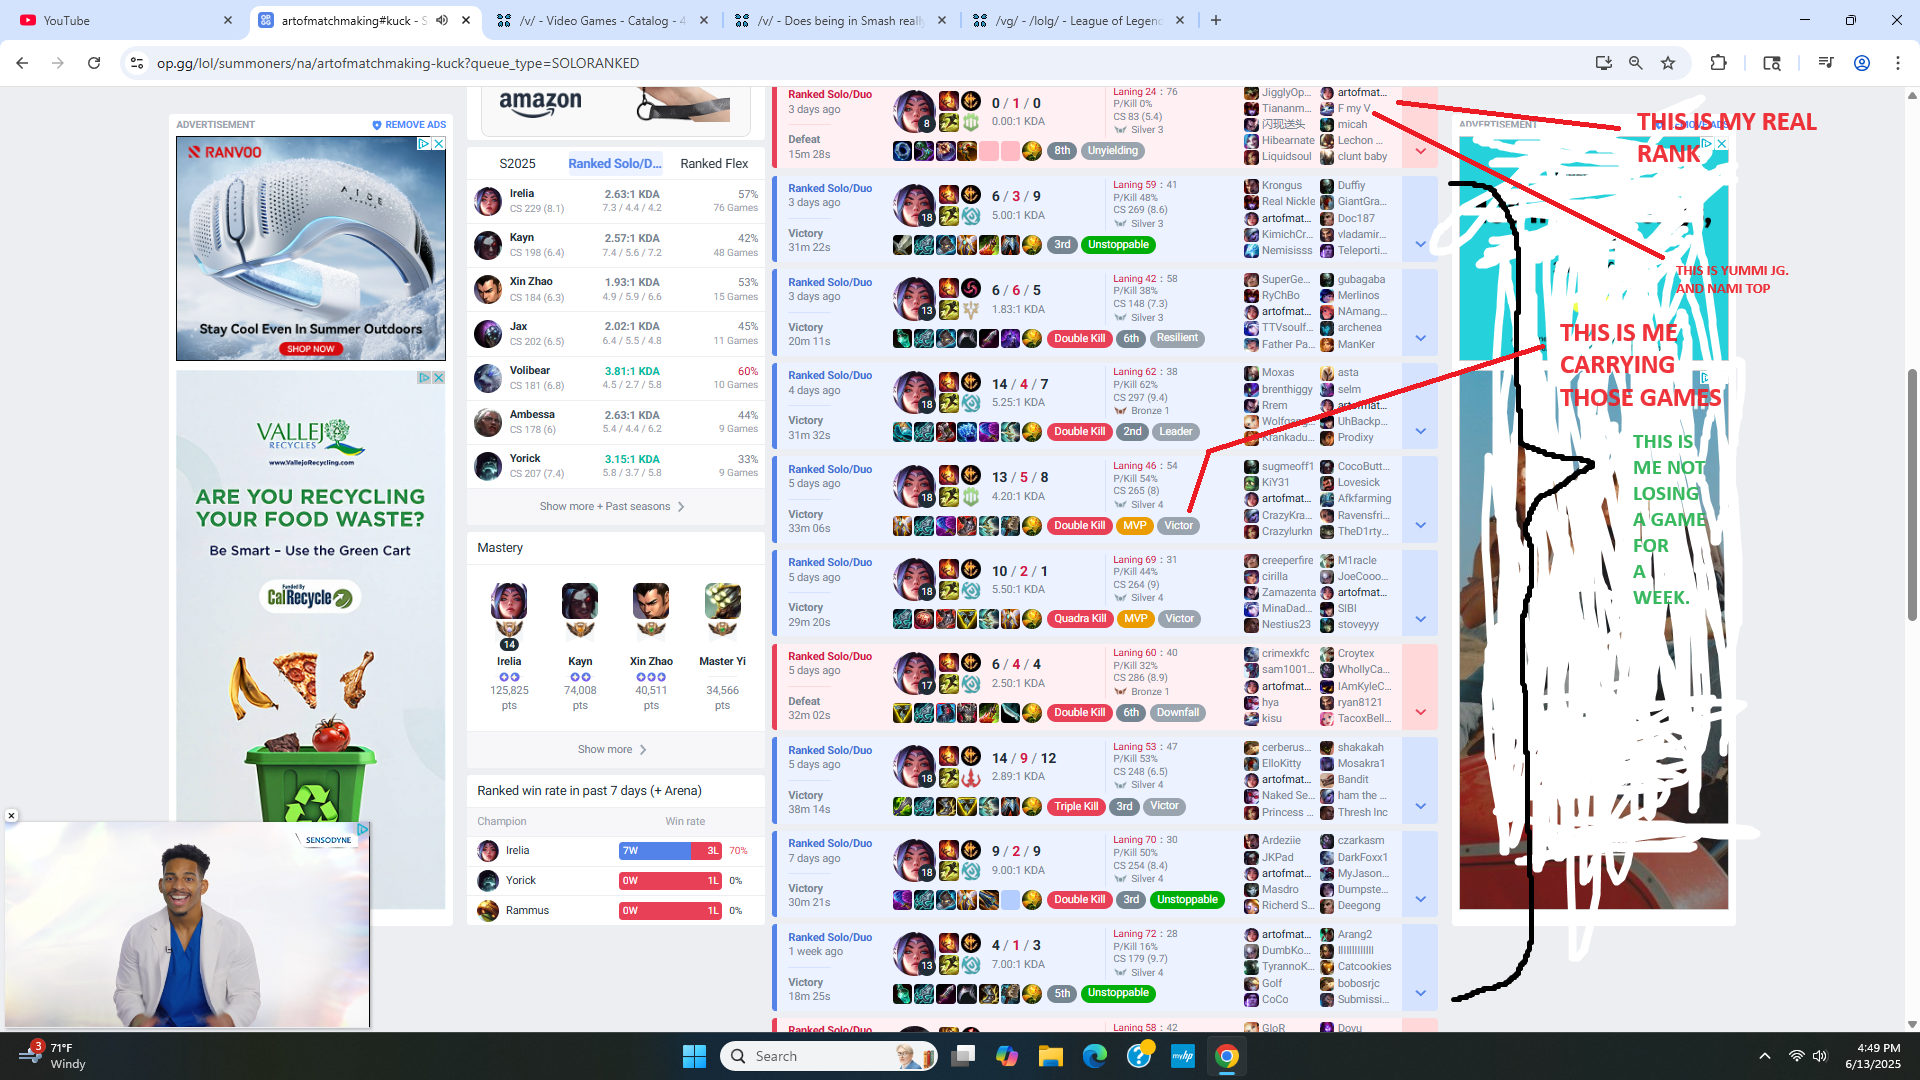Click Show more under Mastery
The height and width of the screenshot is (1080, 1920).
click(x=612, y=749)
